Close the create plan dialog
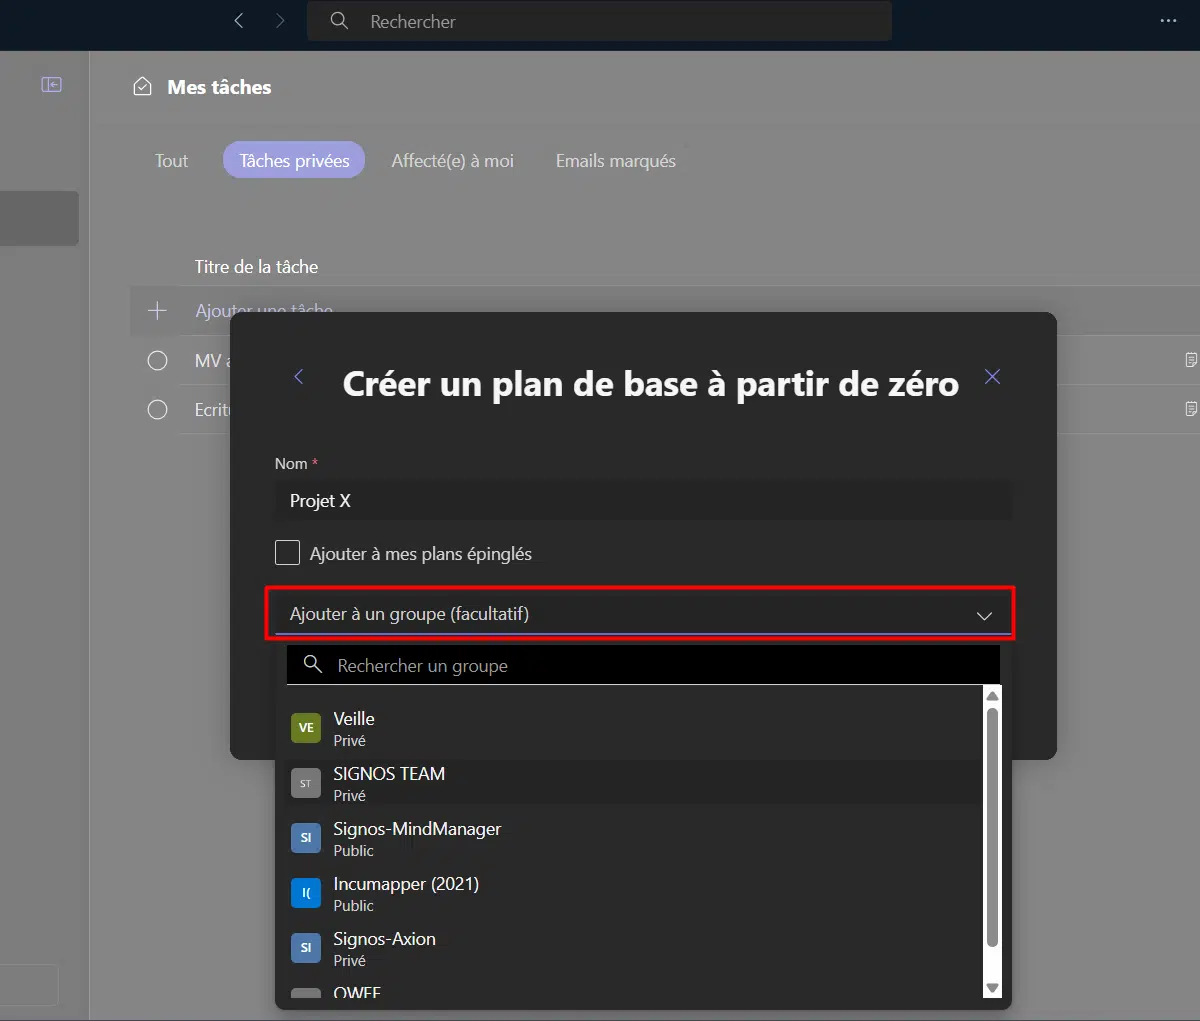 pos(992,377)
